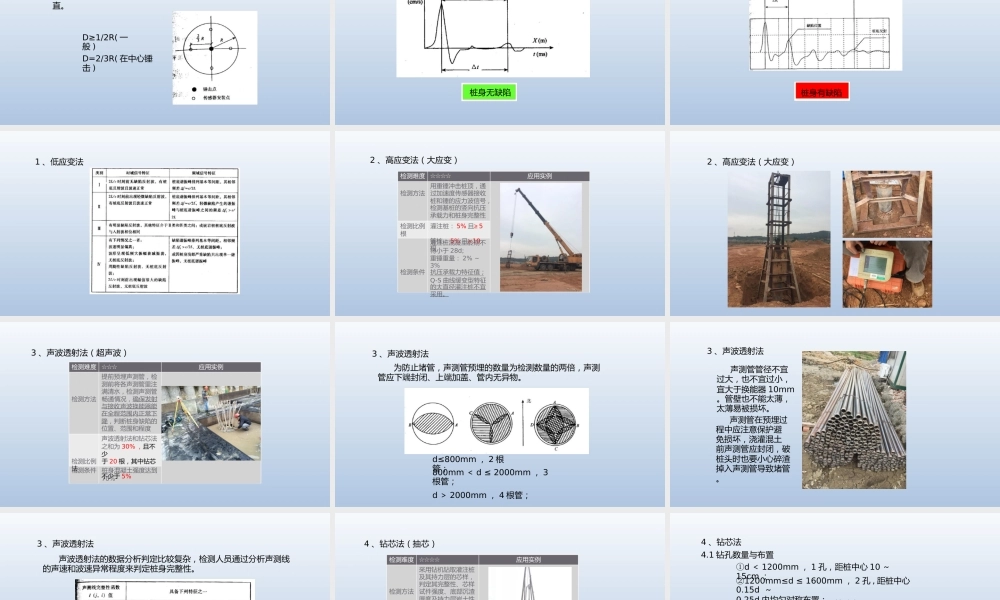Select the 4.1 钻孔数量与布置 heading

[x=737, y=555]
